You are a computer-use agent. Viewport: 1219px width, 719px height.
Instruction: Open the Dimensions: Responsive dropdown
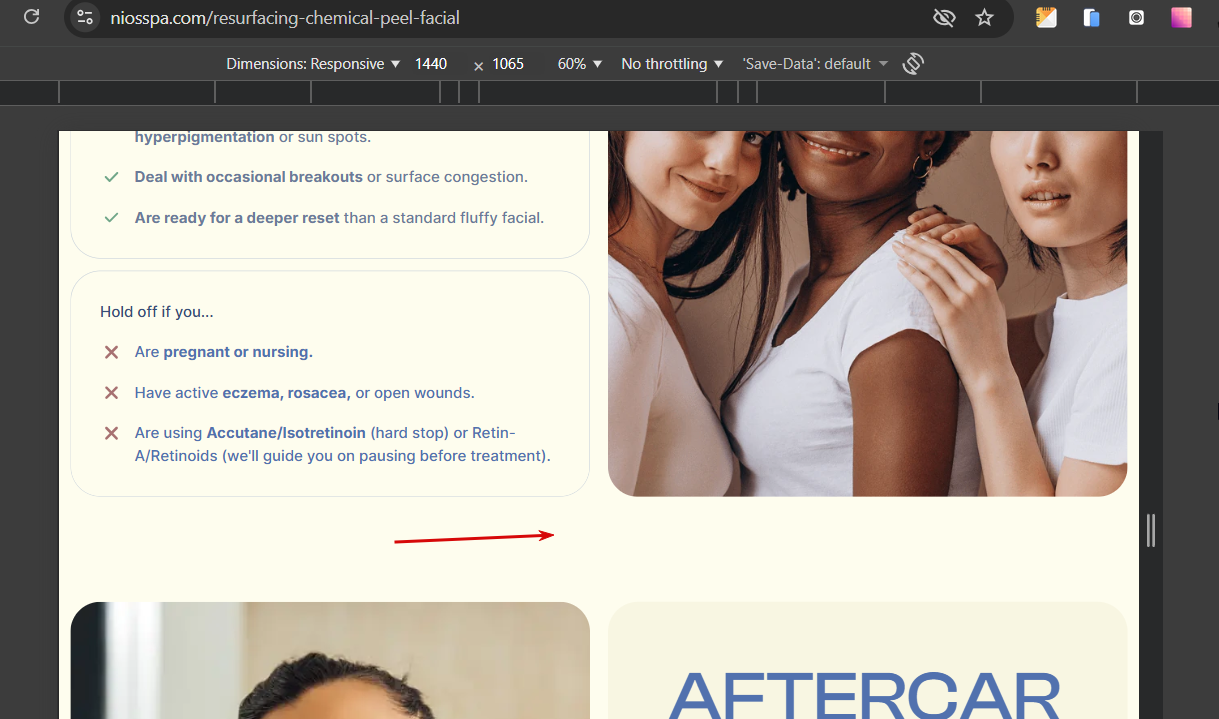click(x=313, y=64)
